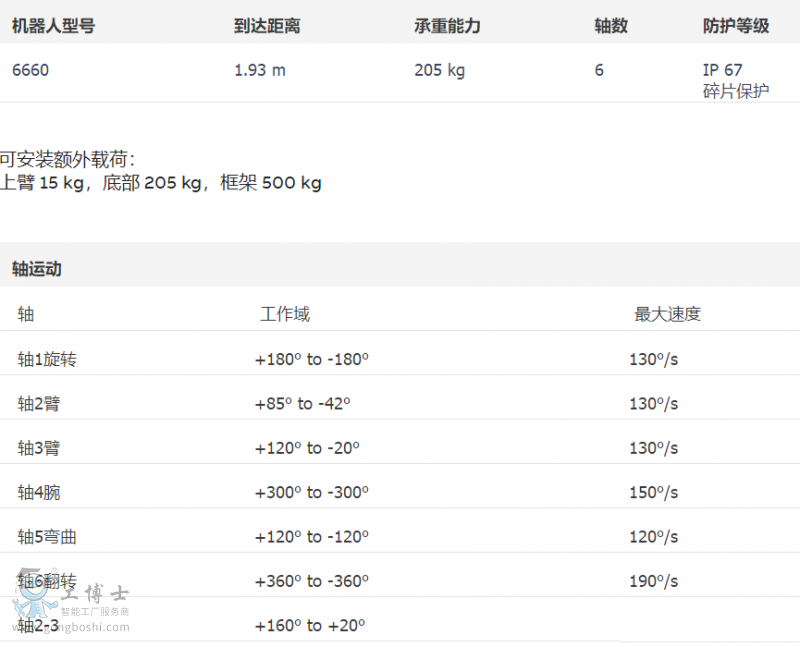Select the 轴5弯曲 maximum speed 120º/s
Screen dimensions: 800x647
[657, 536]
